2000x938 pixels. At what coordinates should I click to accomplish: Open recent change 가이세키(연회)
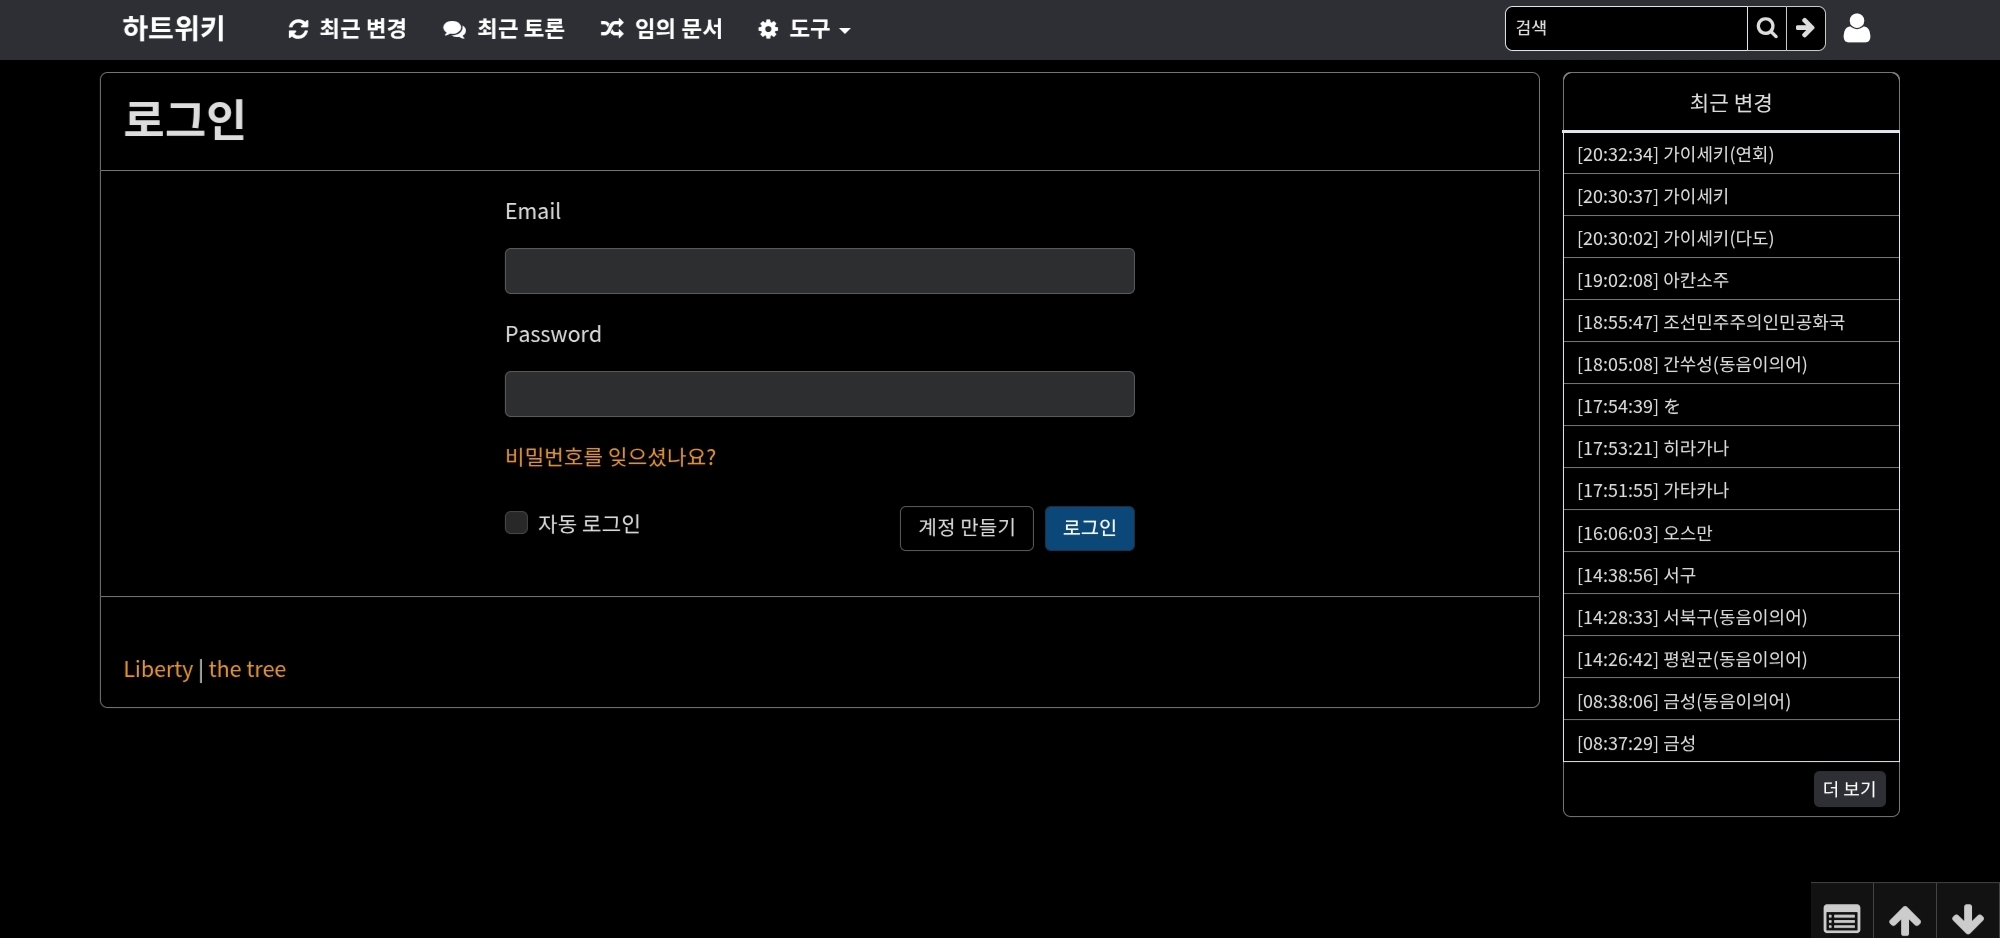pyautogui.click(x=1731, y=154)
